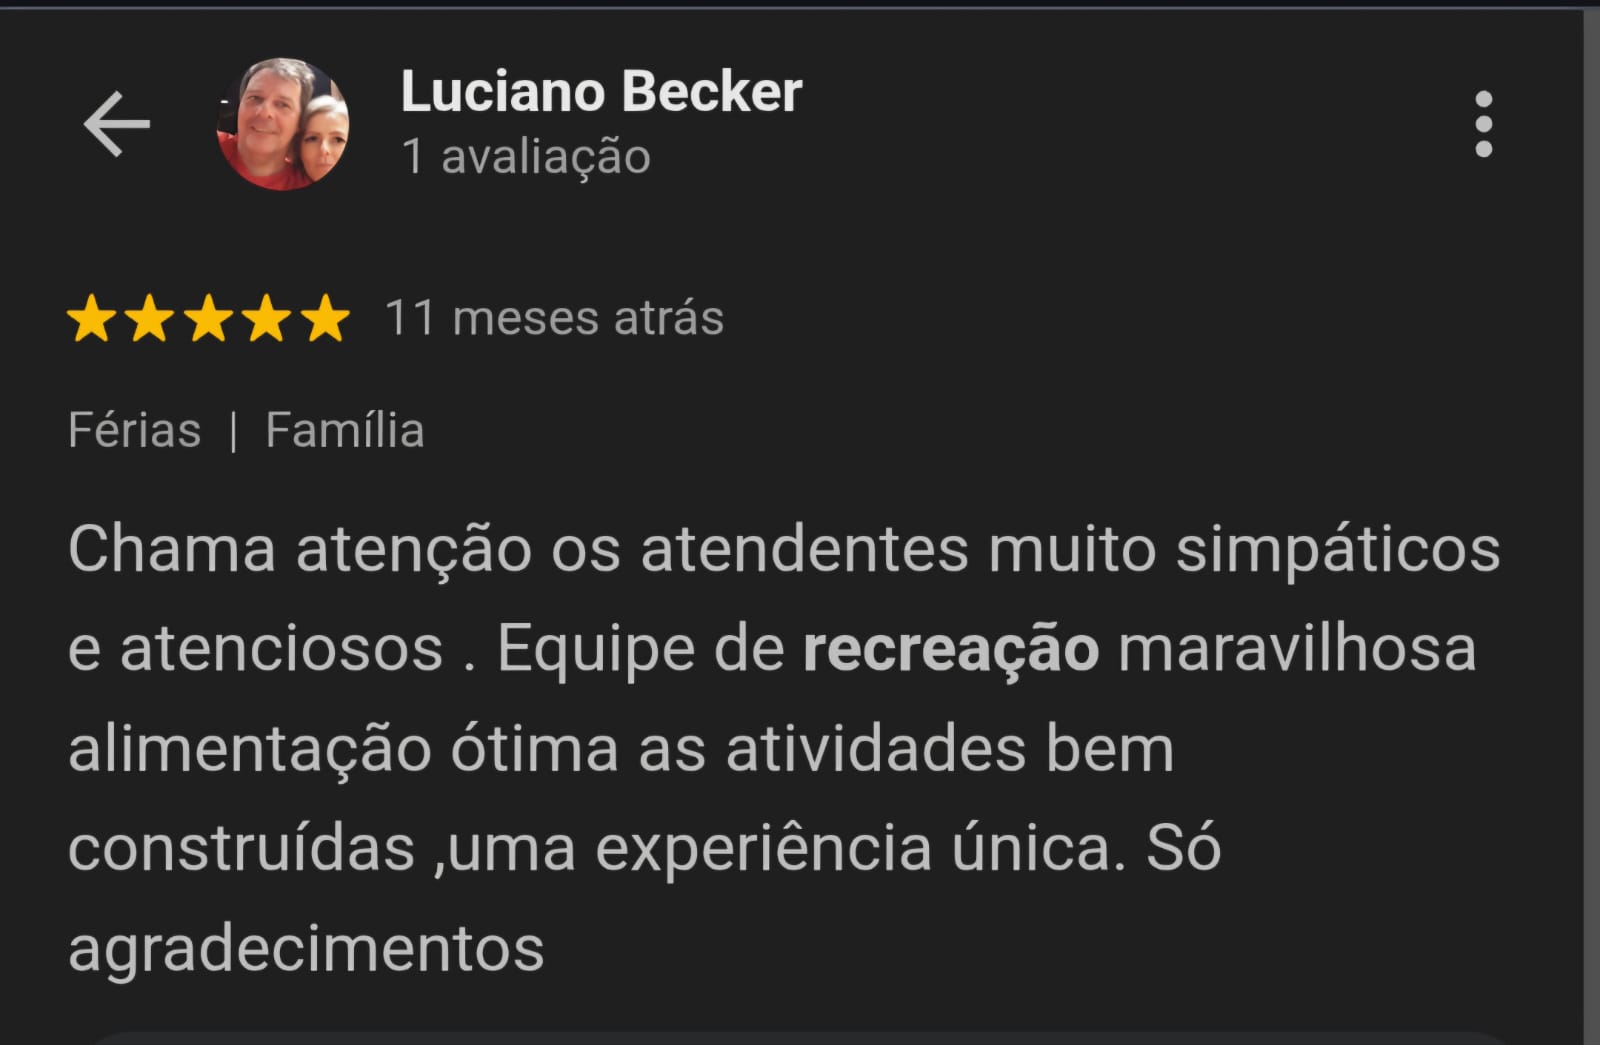Image resolution: width=1600 pixels, height=1045 pixels.
Task: Tap the 'Família' travel group tag
Action: click(345, 430)
